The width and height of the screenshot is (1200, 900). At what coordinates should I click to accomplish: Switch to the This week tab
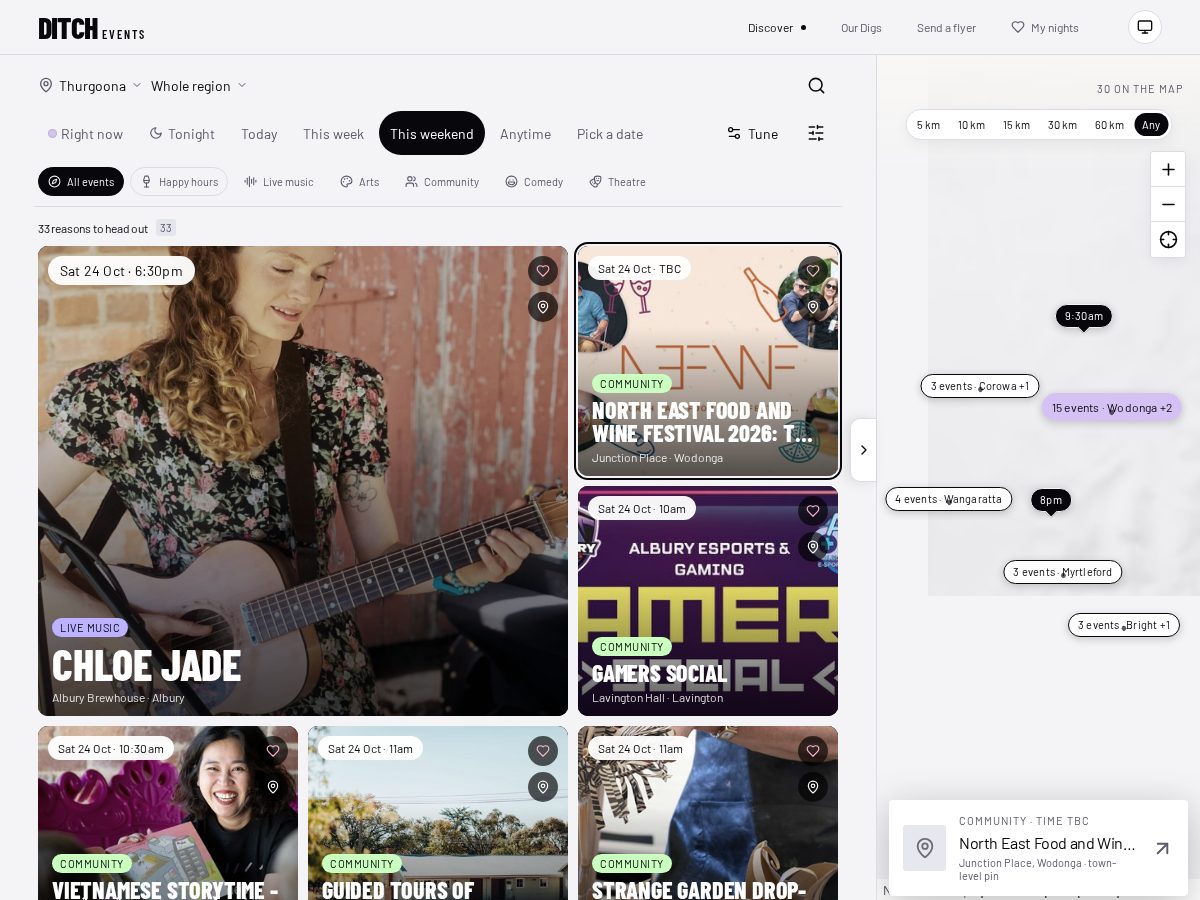pos(334,134)
